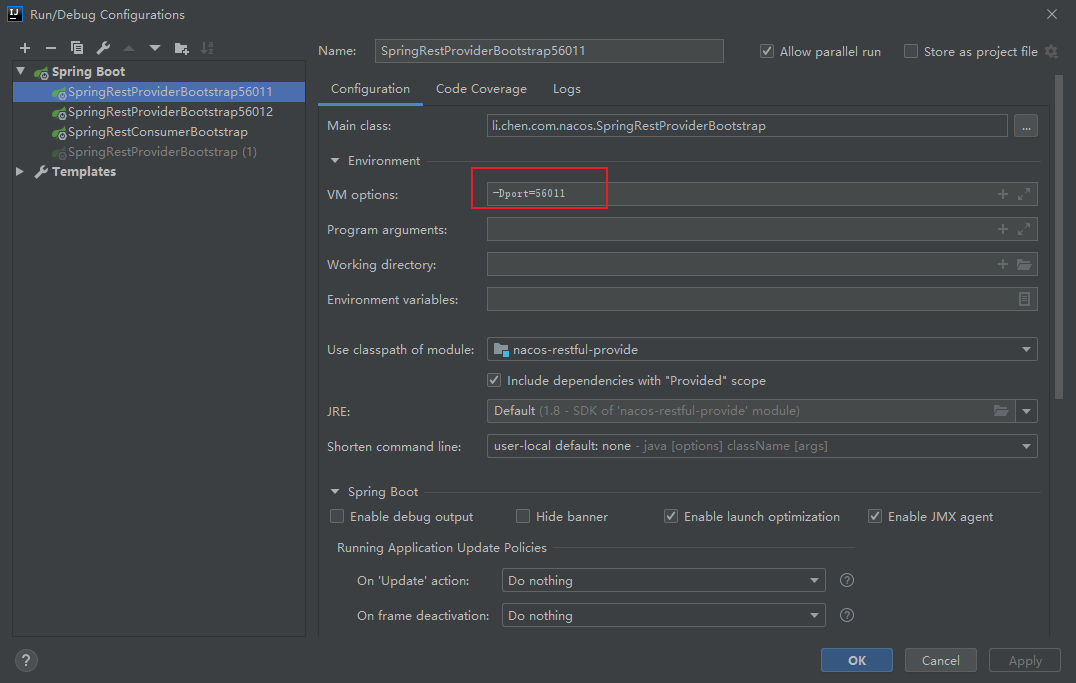Open the settings gear beside Store as project file
This screenshot has height=683, width=1076.
coord(1051,51)
